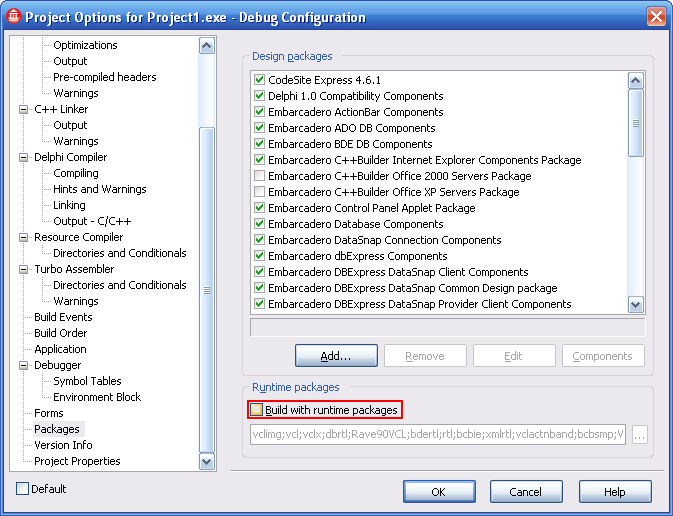Open the Forms page
The width and height of the screenshot is (673, 516).
tap(49, 413)
